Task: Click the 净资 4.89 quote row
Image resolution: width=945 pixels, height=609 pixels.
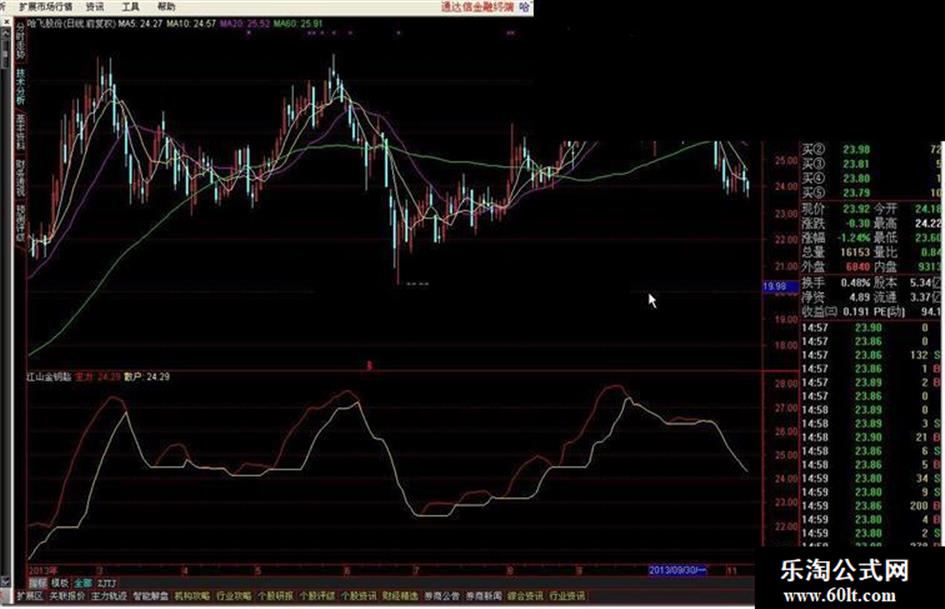Action: [837, 297]
